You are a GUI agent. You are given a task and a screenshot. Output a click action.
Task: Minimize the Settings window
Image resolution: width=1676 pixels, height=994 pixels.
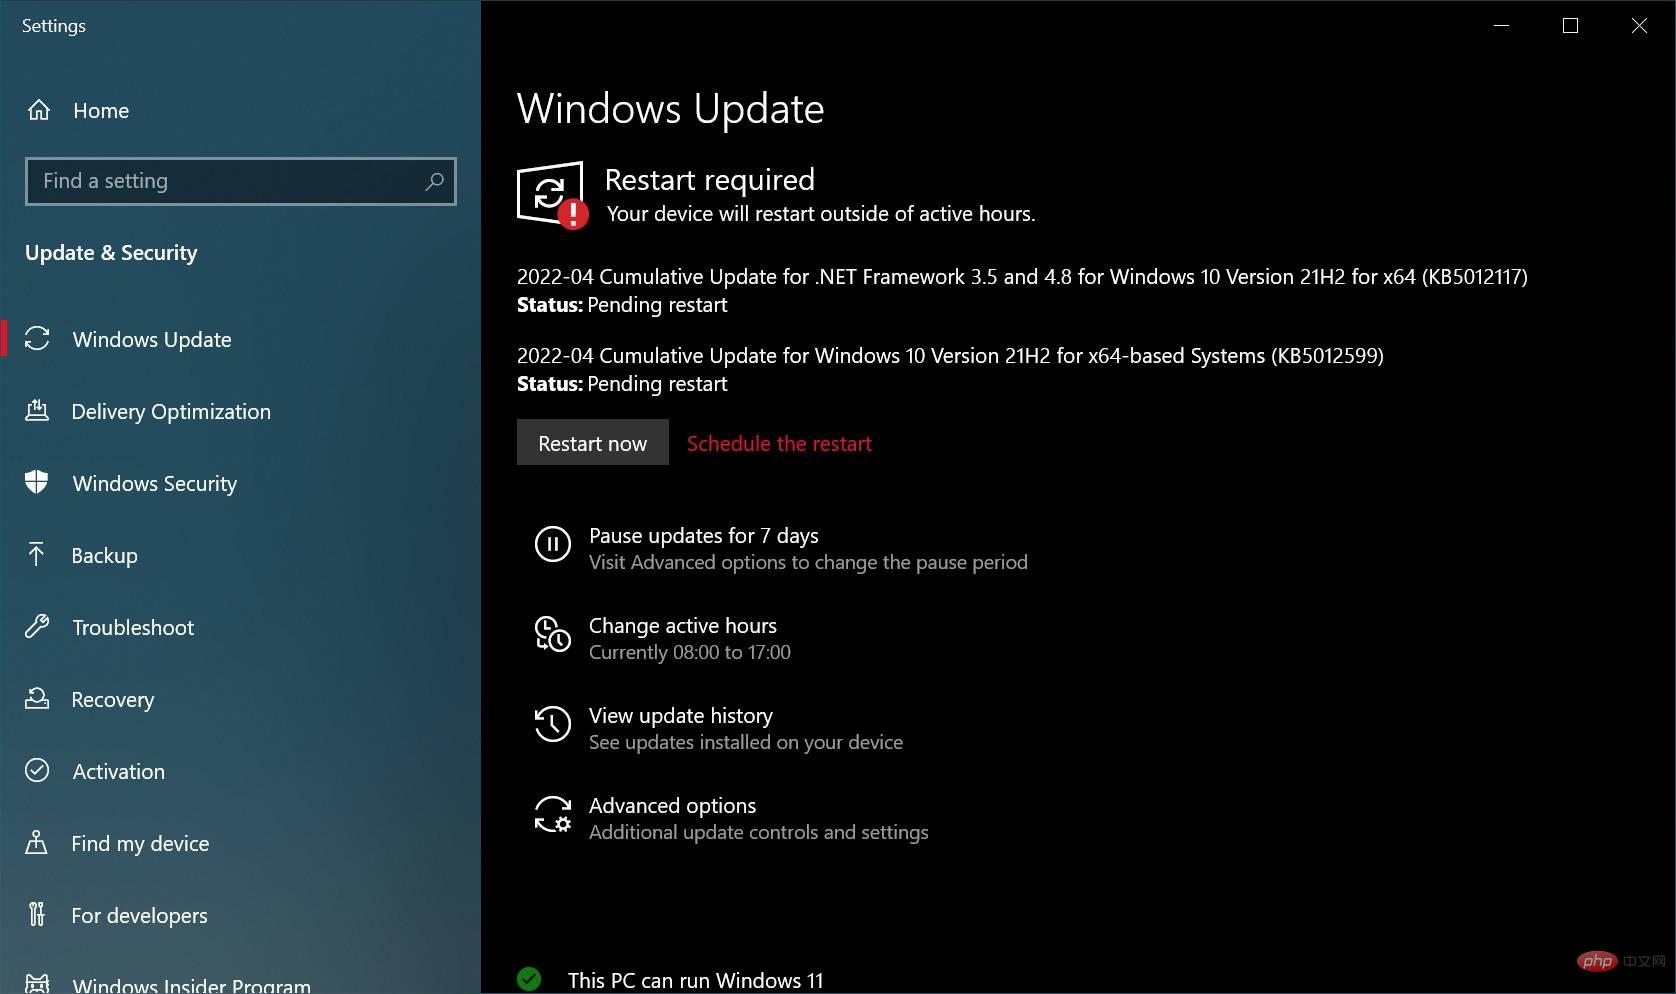[1501, 26]
